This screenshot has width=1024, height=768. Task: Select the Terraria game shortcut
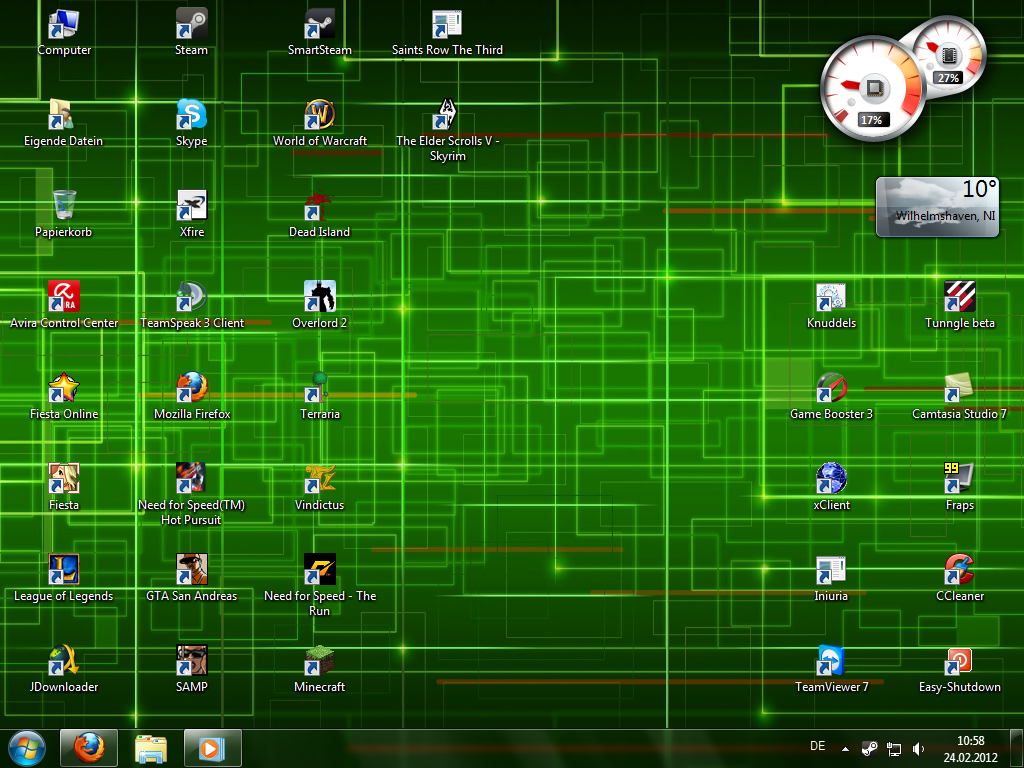(x=319, y=387)
